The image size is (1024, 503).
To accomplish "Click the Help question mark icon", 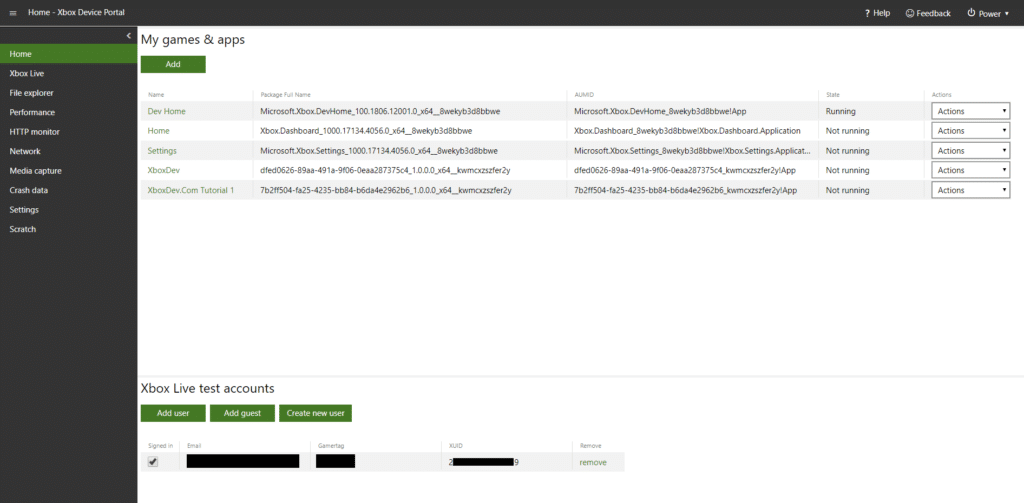I will [867, 13].
